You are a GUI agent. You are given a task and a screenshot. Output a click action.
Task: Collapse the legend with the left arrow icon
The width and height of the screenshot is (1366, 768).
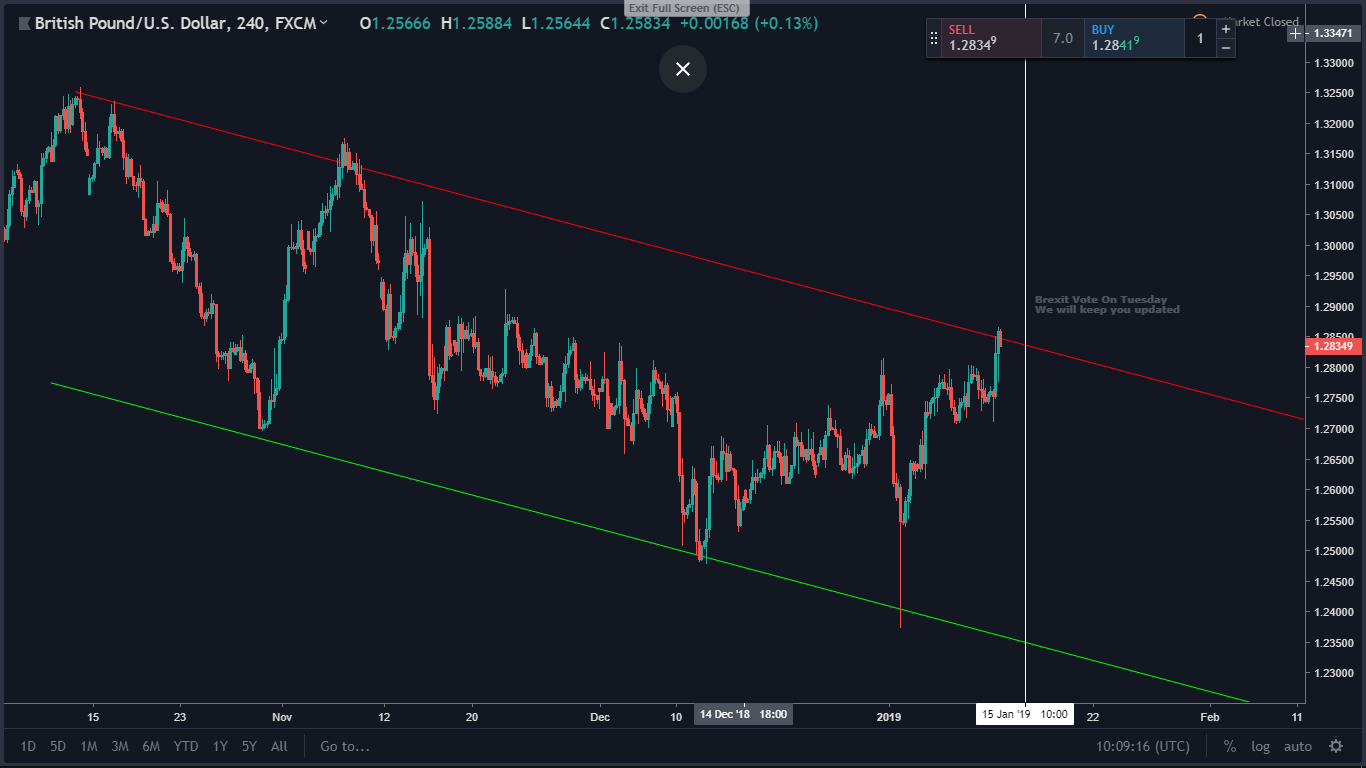pyautogui.click(x=24, y=22)
